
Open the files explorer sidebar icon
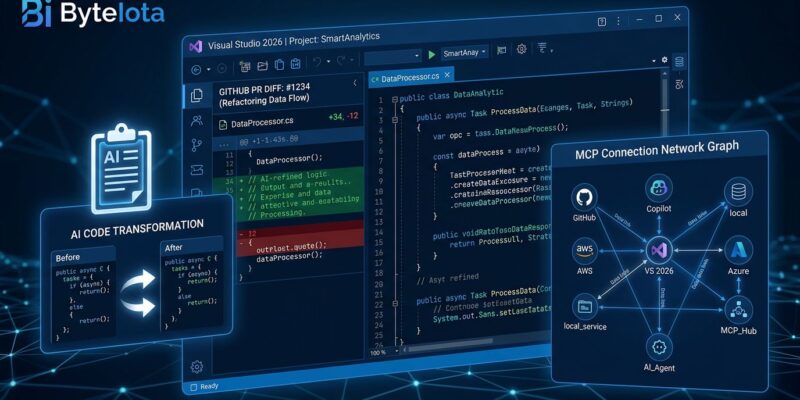[x=196, y=95]
